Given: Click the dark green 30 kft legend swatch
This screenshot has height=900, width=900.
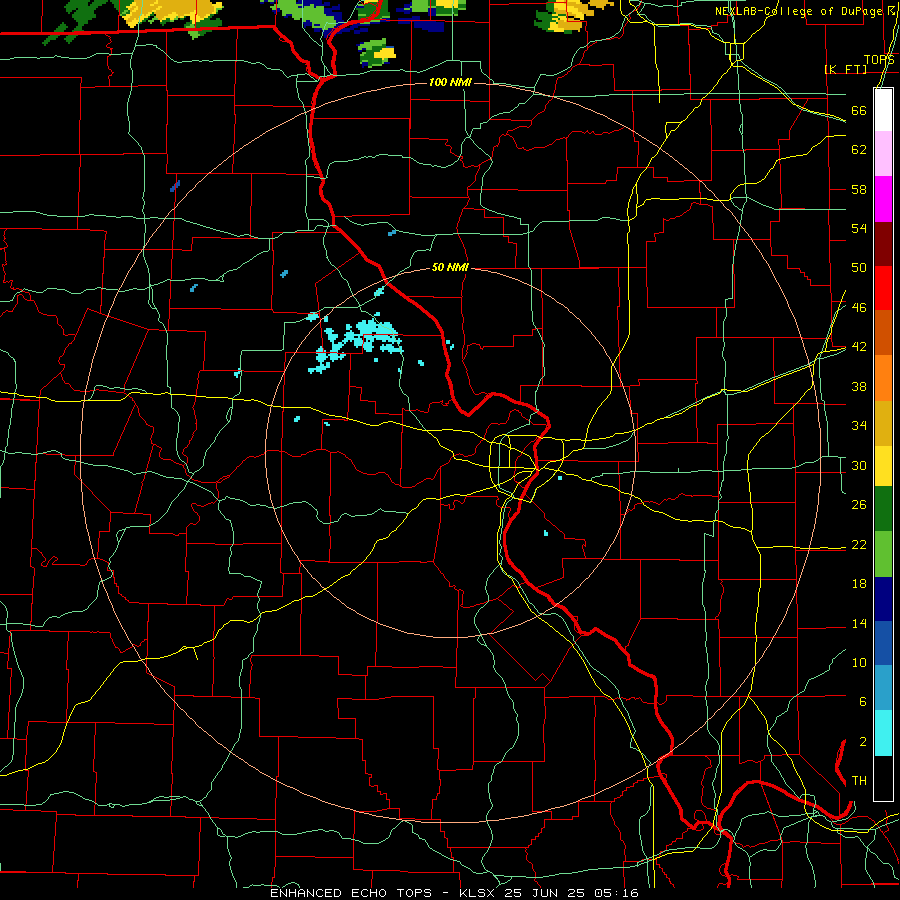Looking at the screenshot, I should pos(883,509).
